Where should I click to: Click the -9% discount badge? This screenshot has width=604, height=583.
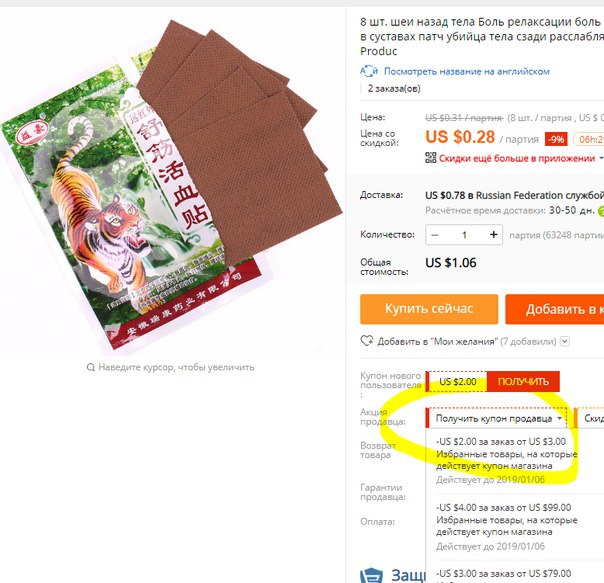click(x=556, y=139)
